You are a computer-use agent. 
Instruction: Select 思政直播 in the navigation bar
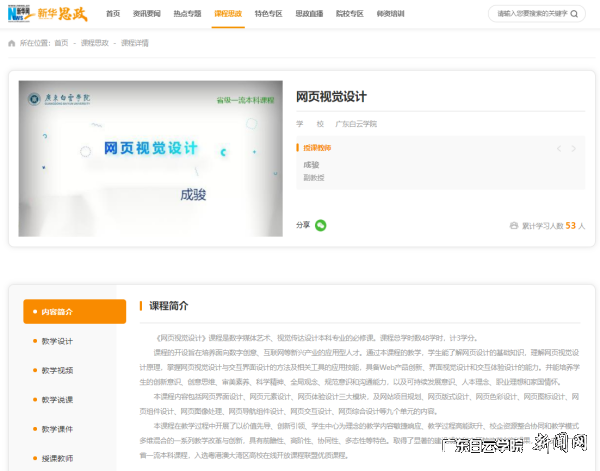point(309,14)
